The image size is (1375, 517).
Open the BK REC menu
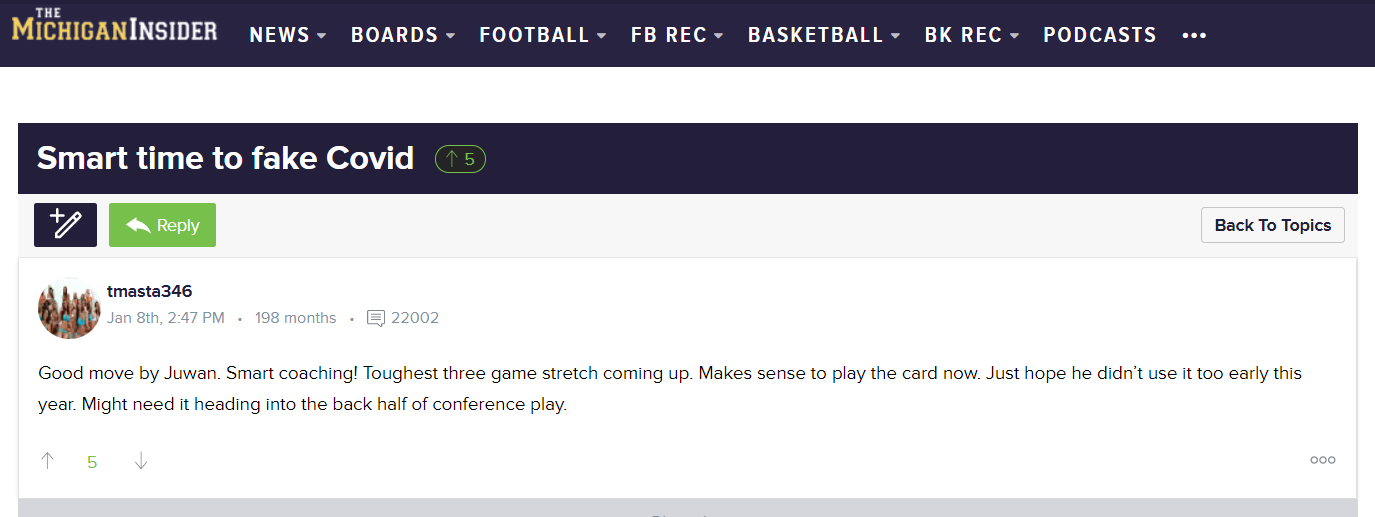click(971, 35)
